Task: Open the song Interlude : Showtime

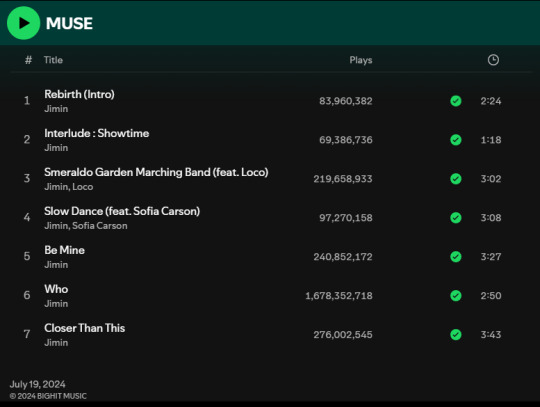Action: point(96,133)
